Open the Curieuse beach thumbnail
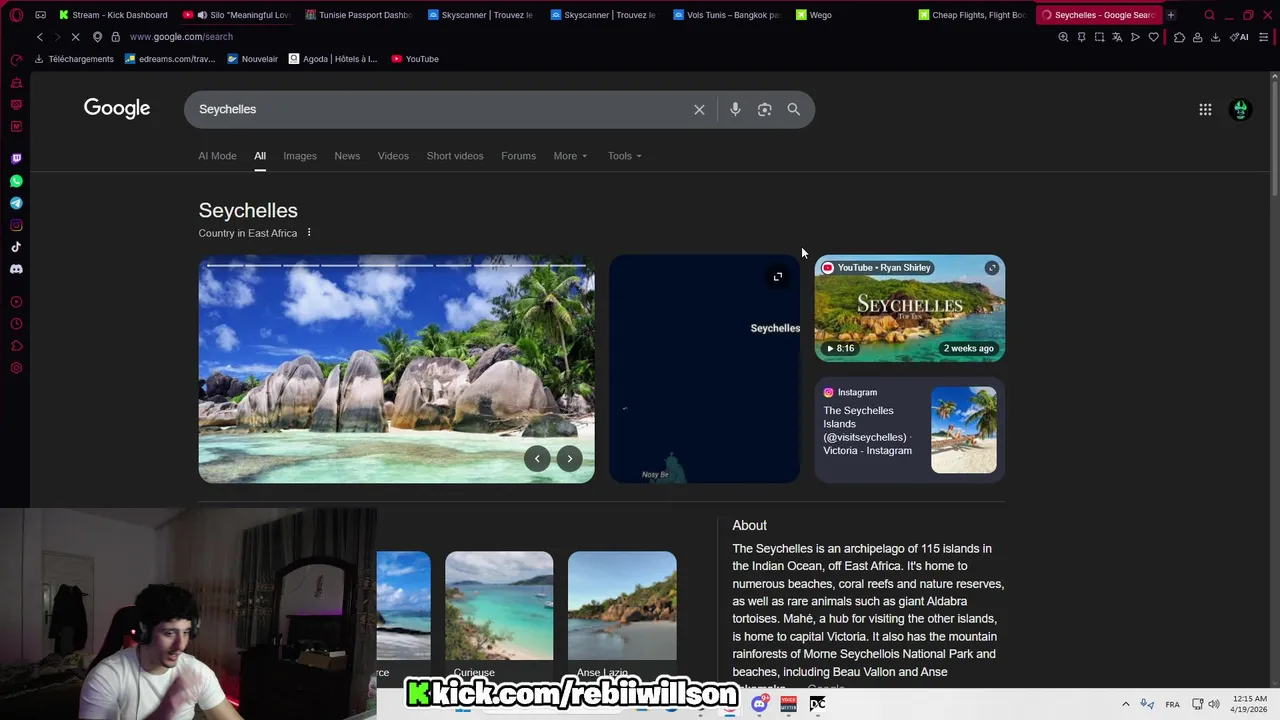 (499, 615)
